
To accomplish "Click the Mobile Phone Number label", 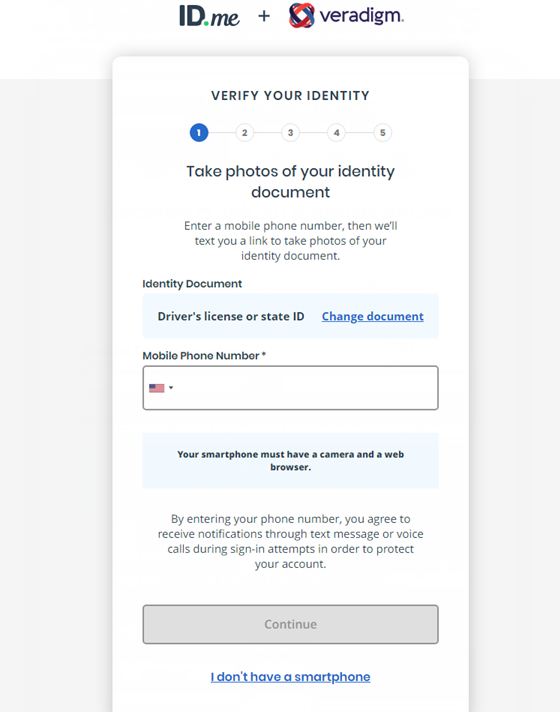I will click(204, 356).
